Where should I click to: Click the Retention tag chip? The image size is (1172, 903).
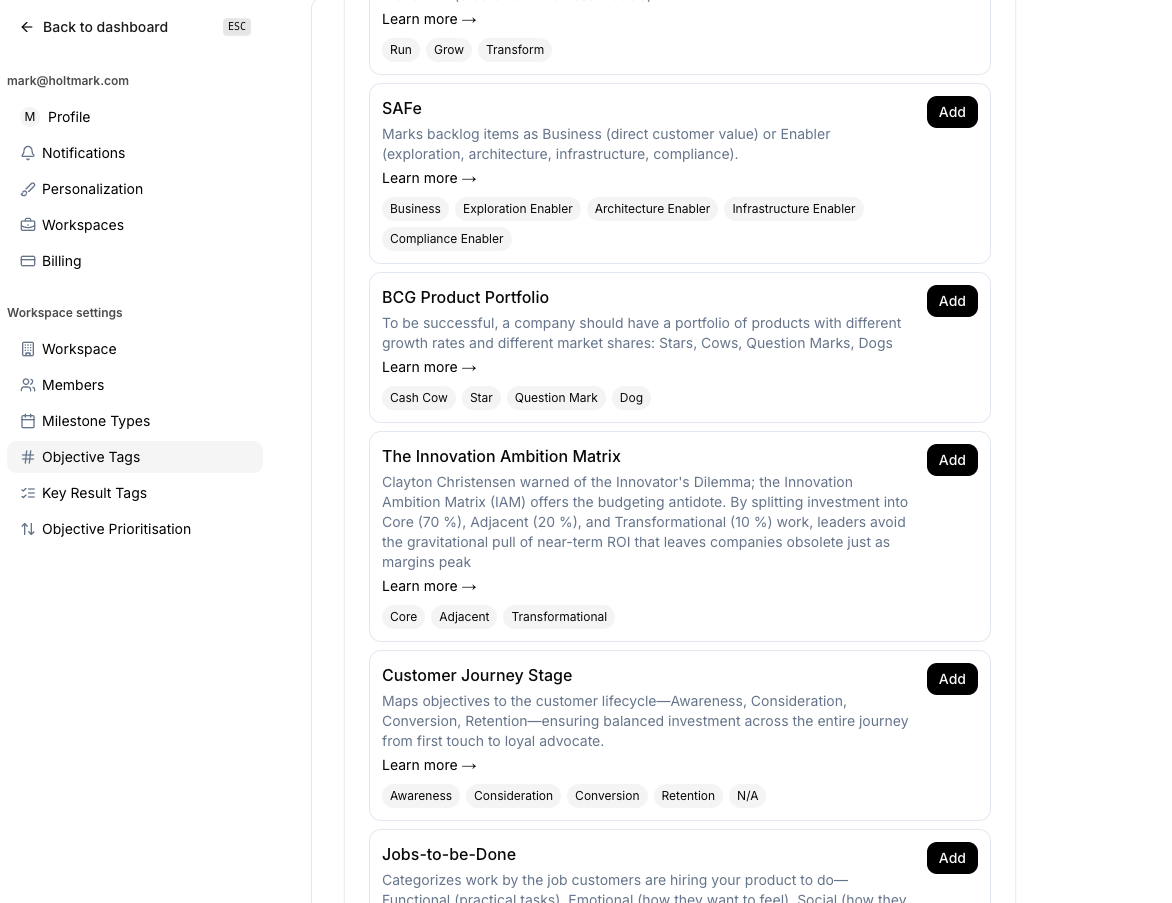(x=688, y=796)
